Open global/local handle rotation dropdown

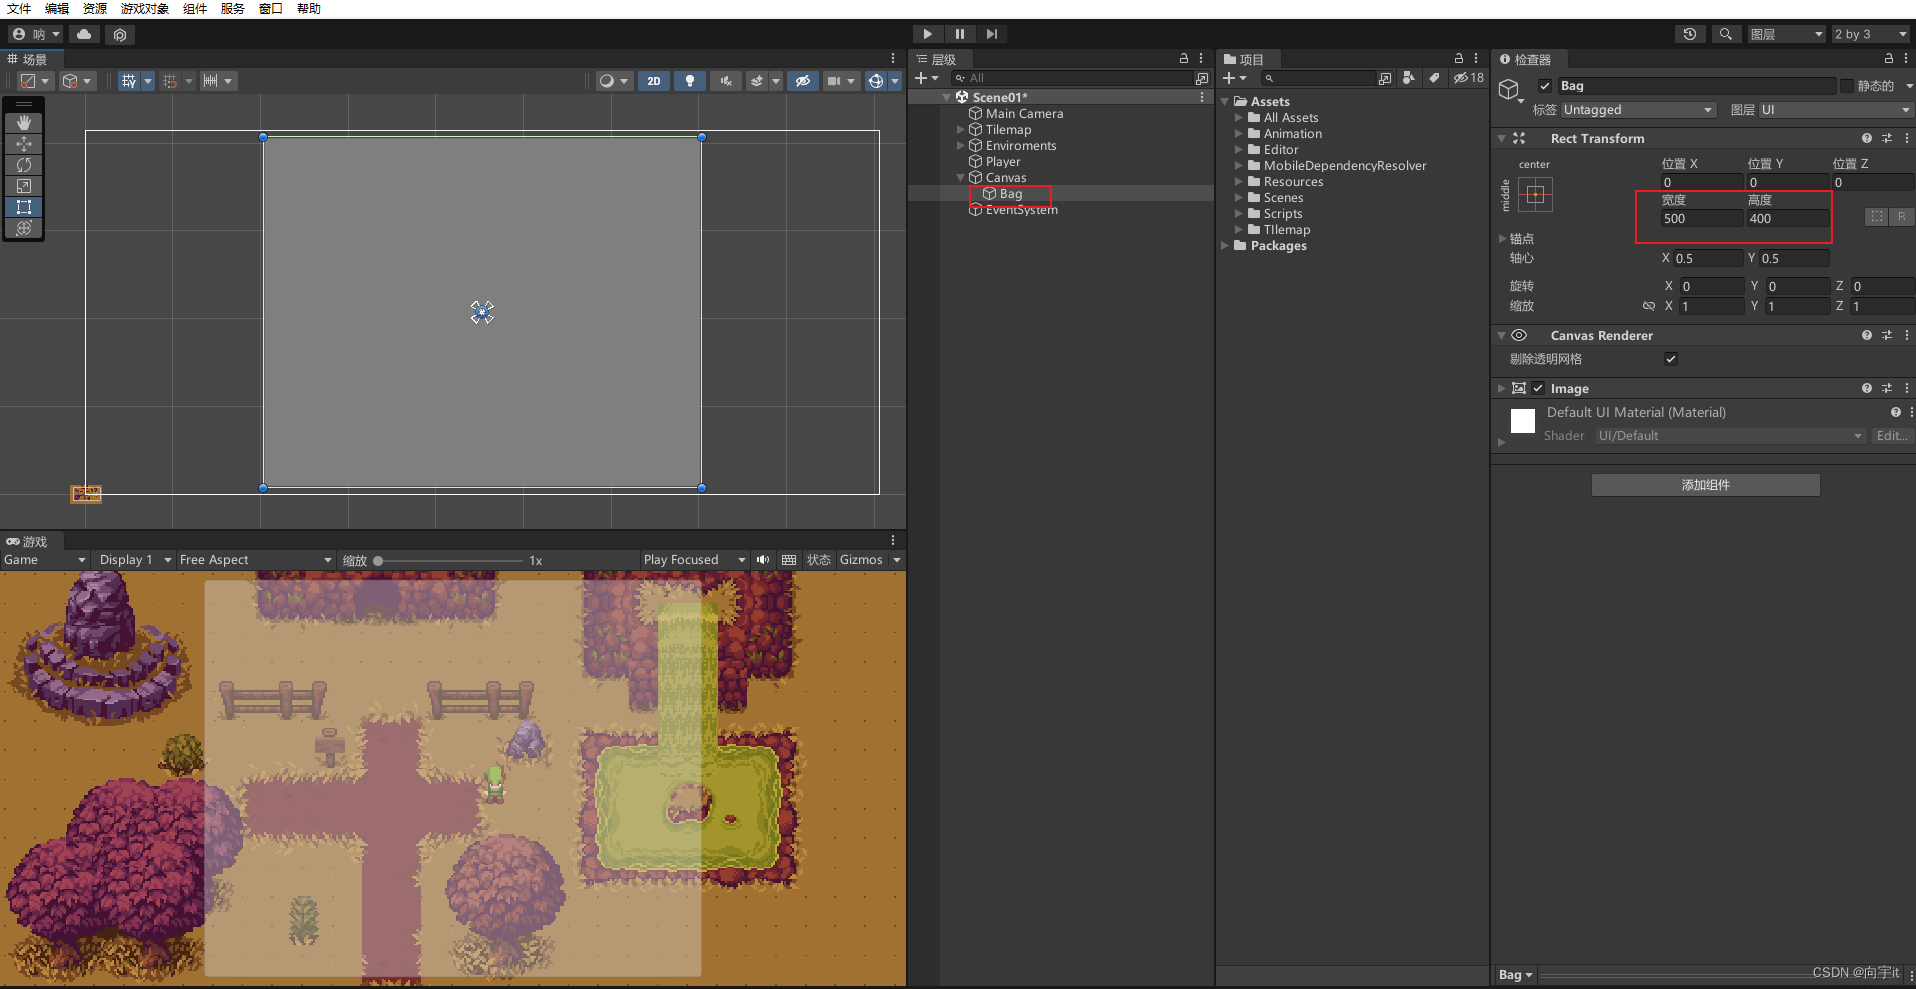tap(77, 81)
